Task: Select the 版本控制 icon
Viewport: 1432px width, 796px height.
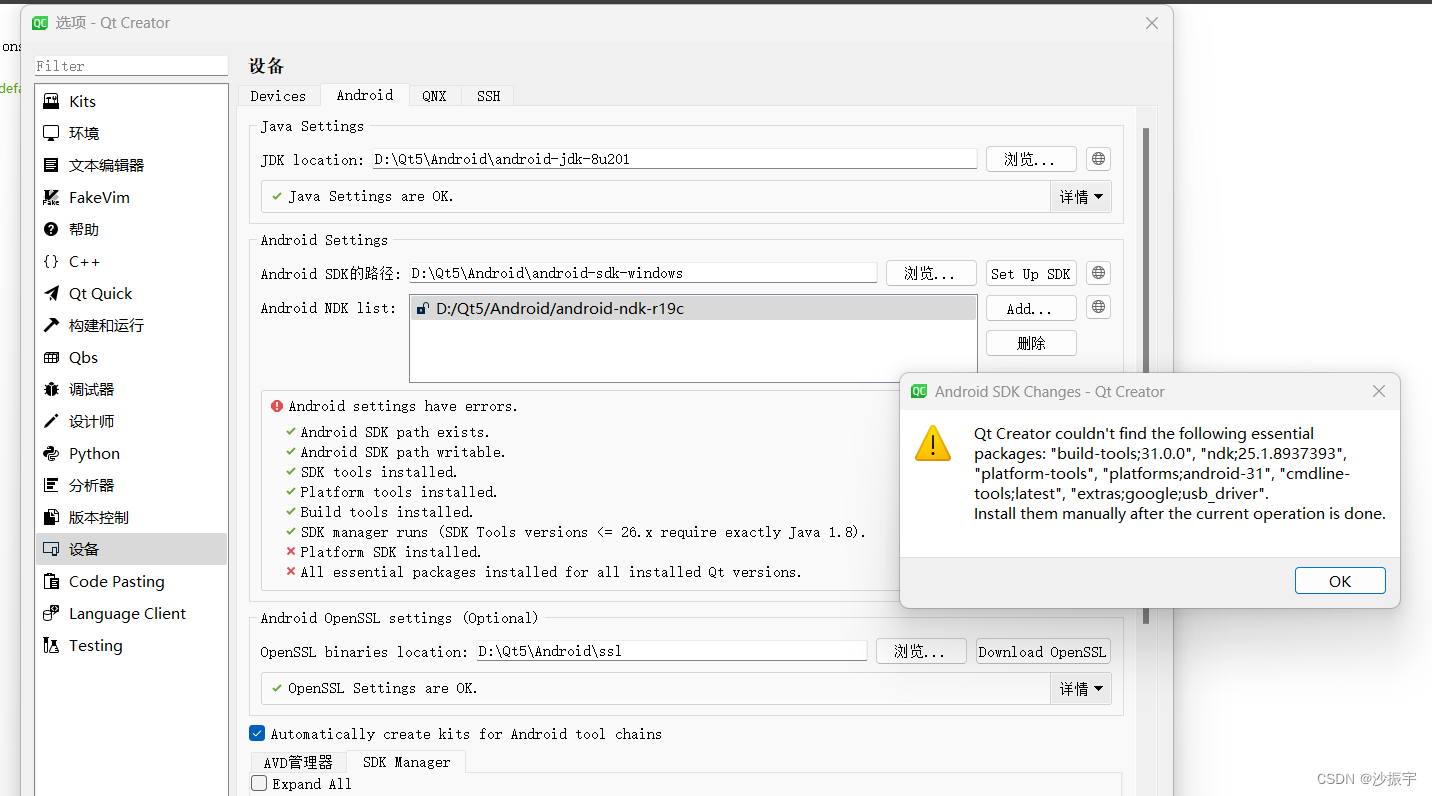Action: 51,517
